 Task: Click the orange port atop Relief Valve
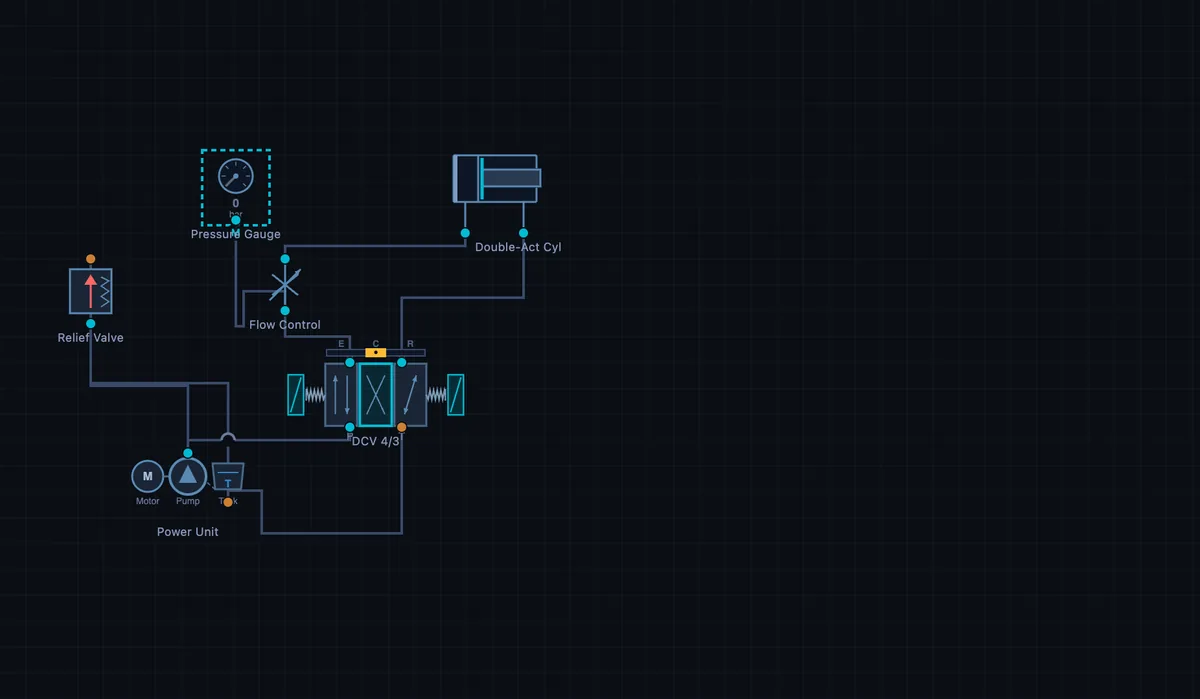point(91,259)
